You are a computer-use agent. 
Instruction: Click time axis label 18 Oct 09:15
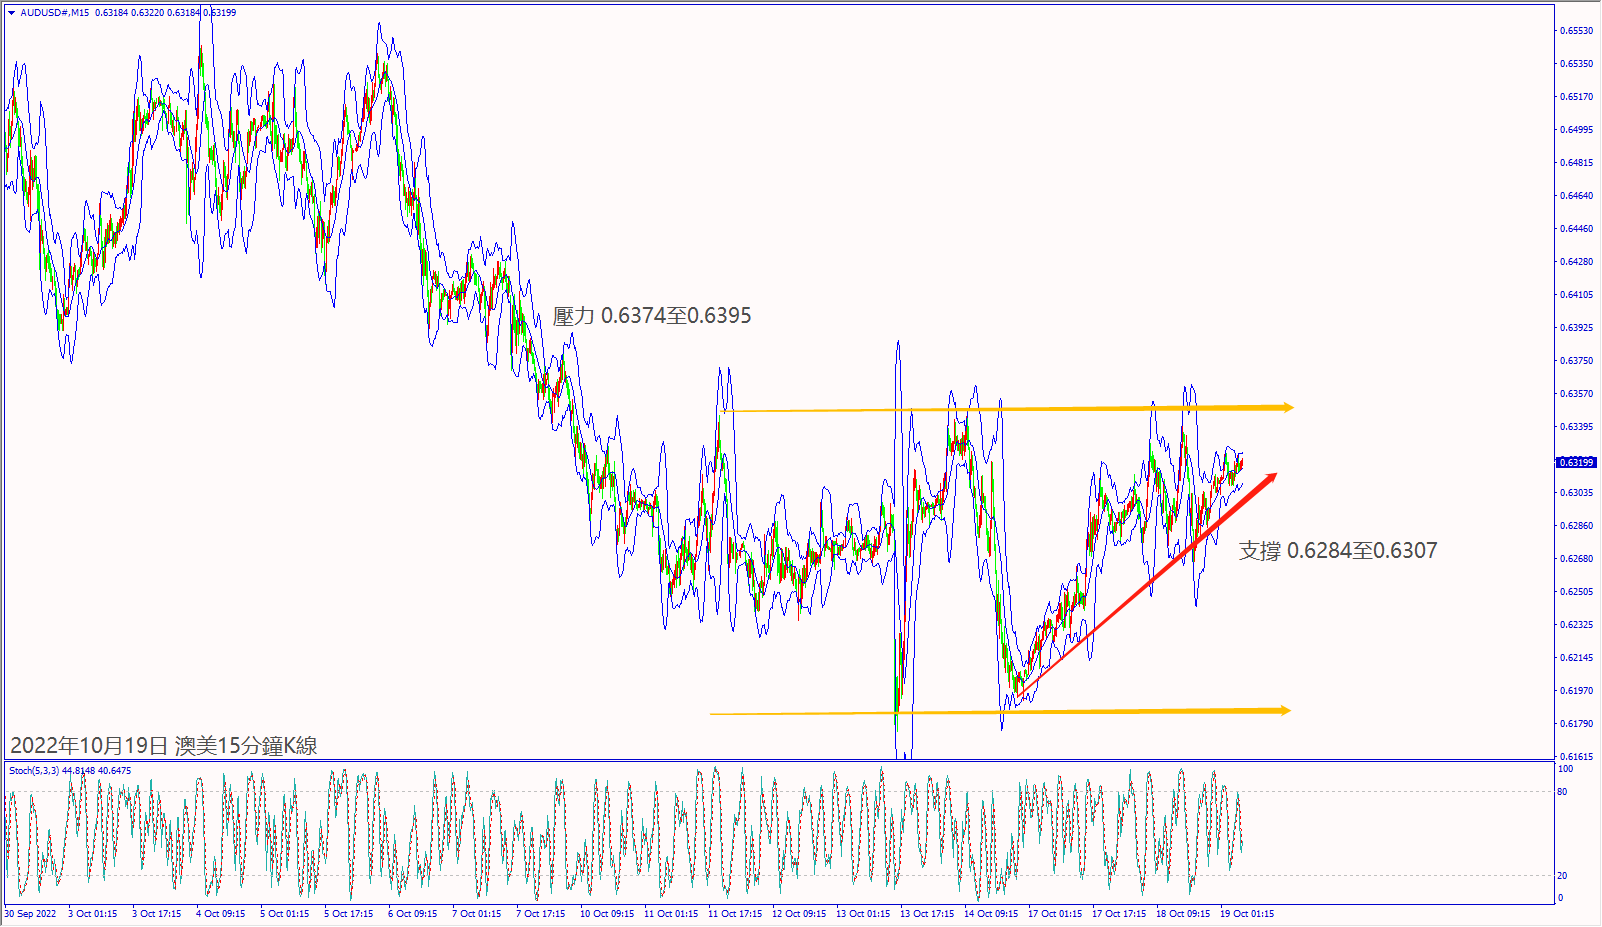[x=1183, y=914]
